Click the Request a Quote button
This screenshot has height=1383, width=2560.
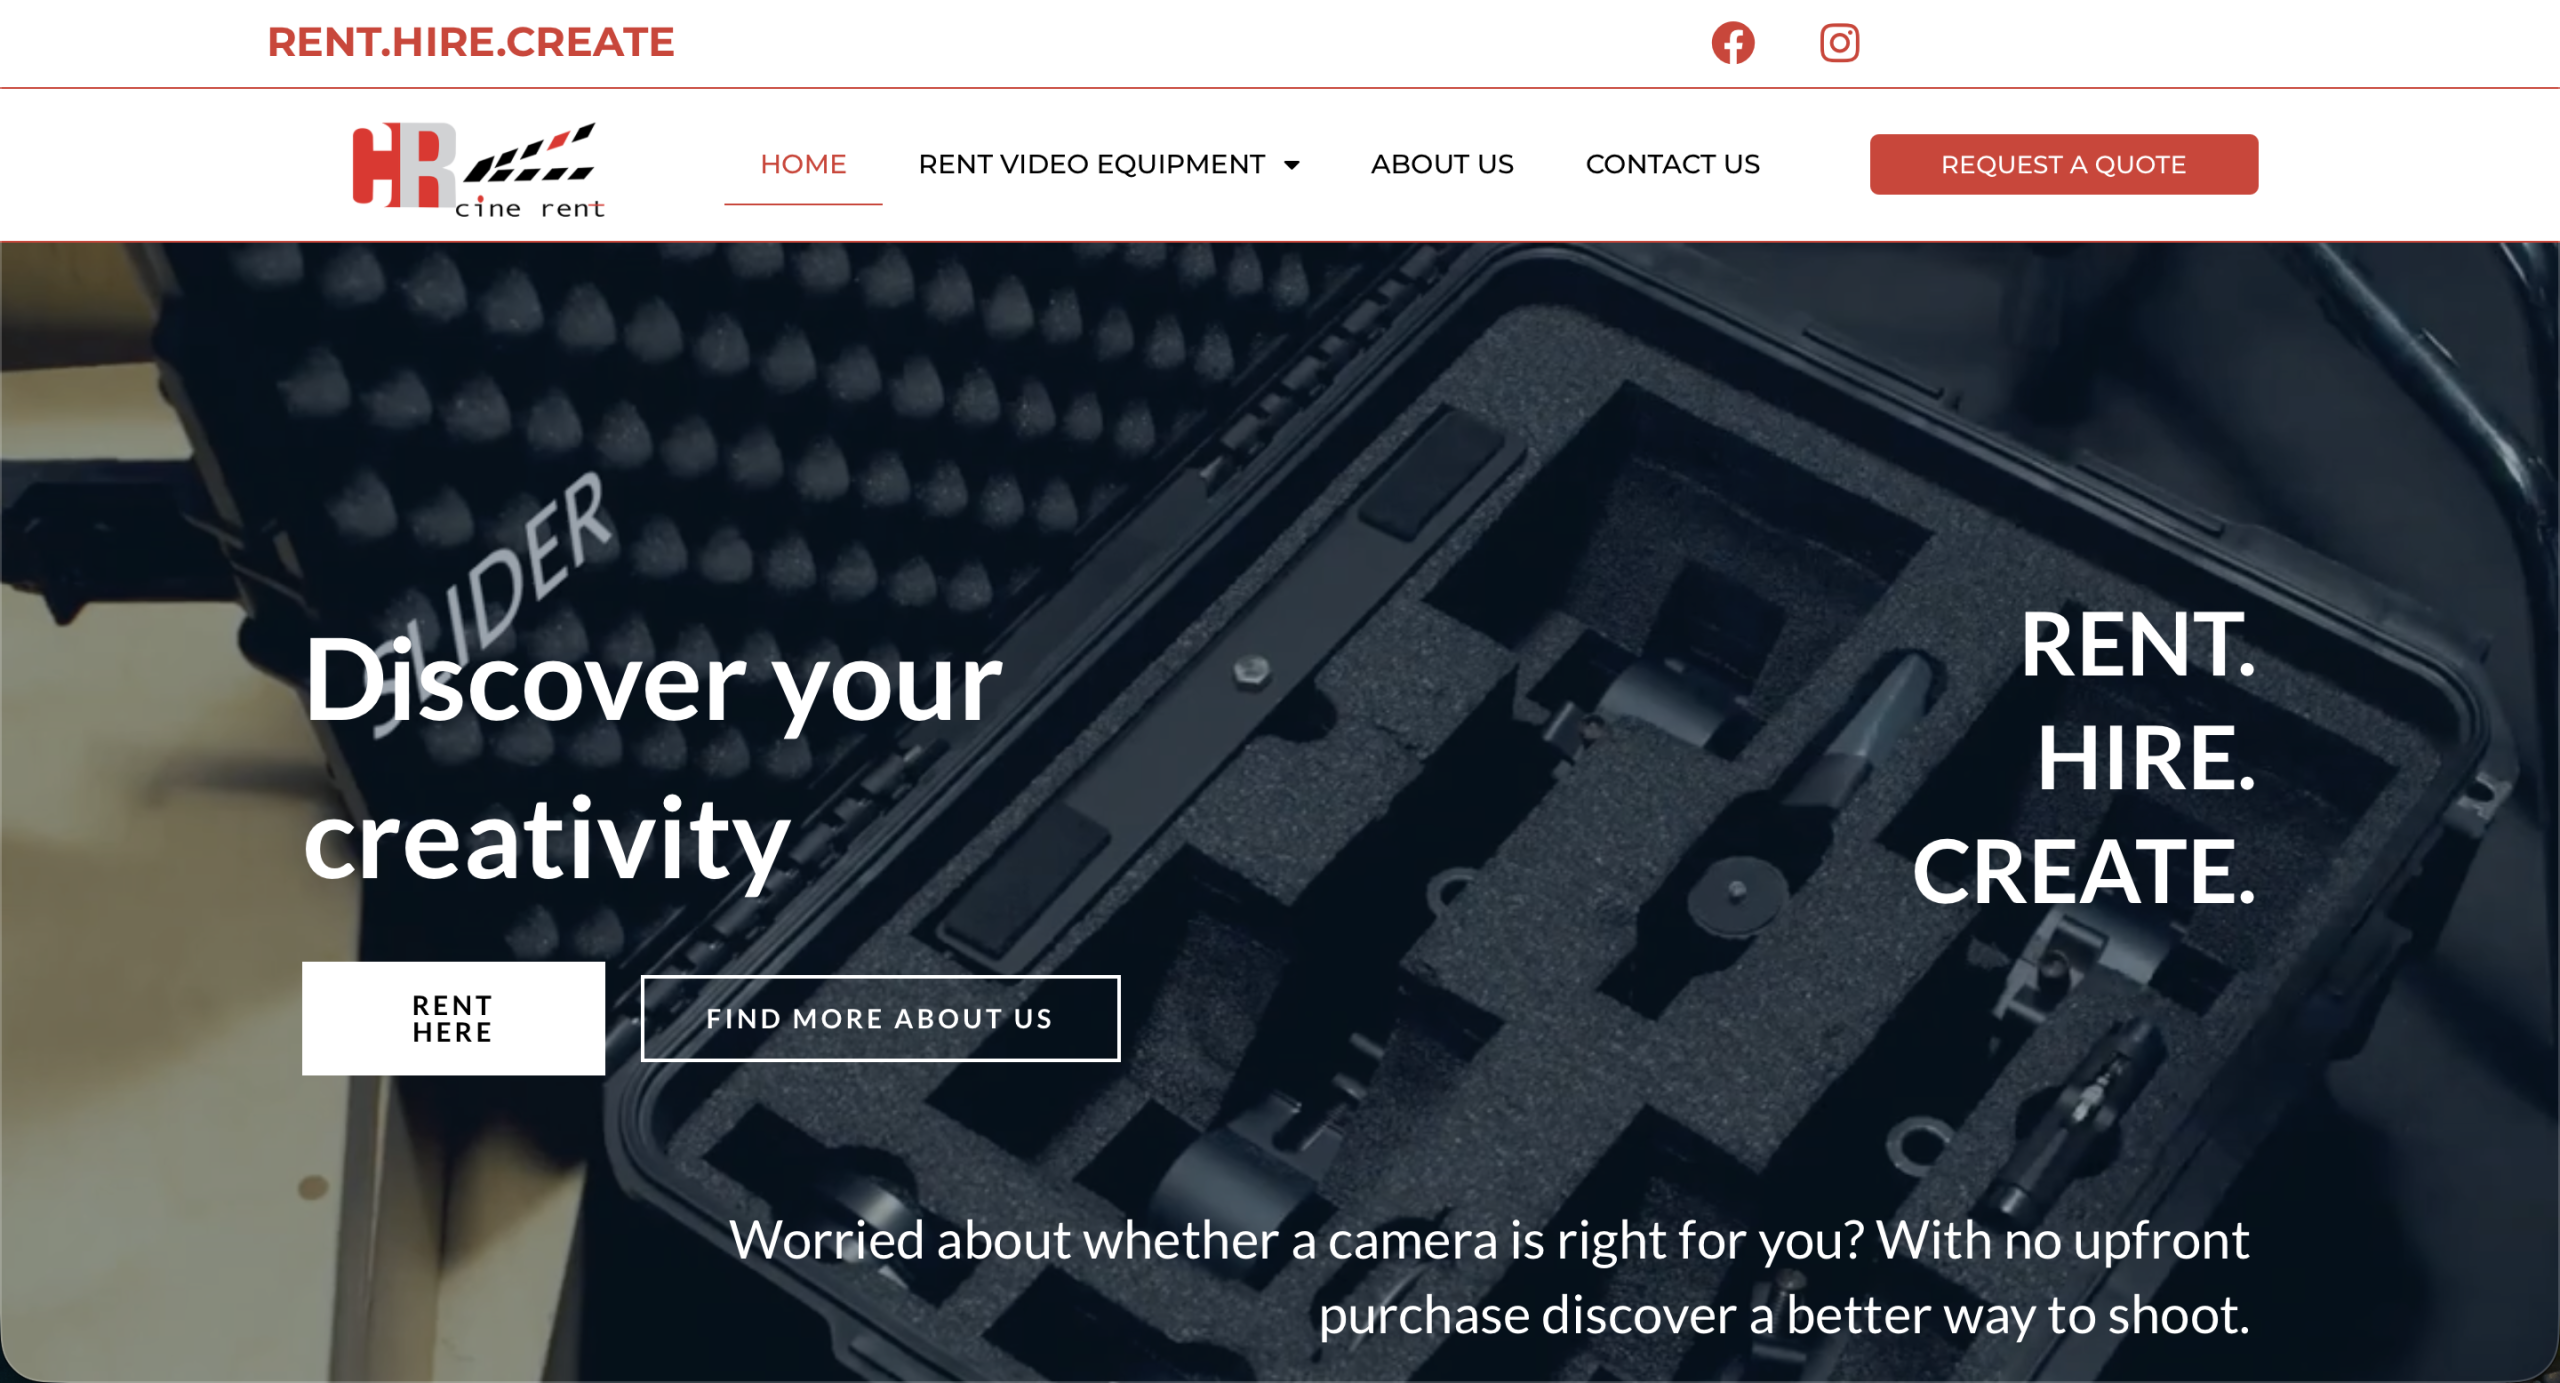click(2063, 164)
